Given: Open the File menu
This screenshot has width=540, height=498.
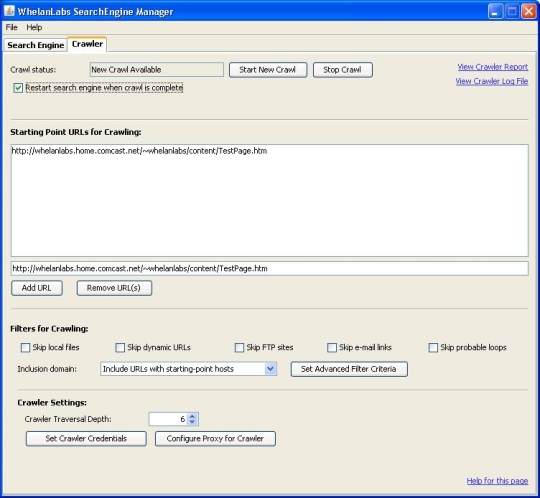Looking at the screenshot, I should tap(11, 27).
